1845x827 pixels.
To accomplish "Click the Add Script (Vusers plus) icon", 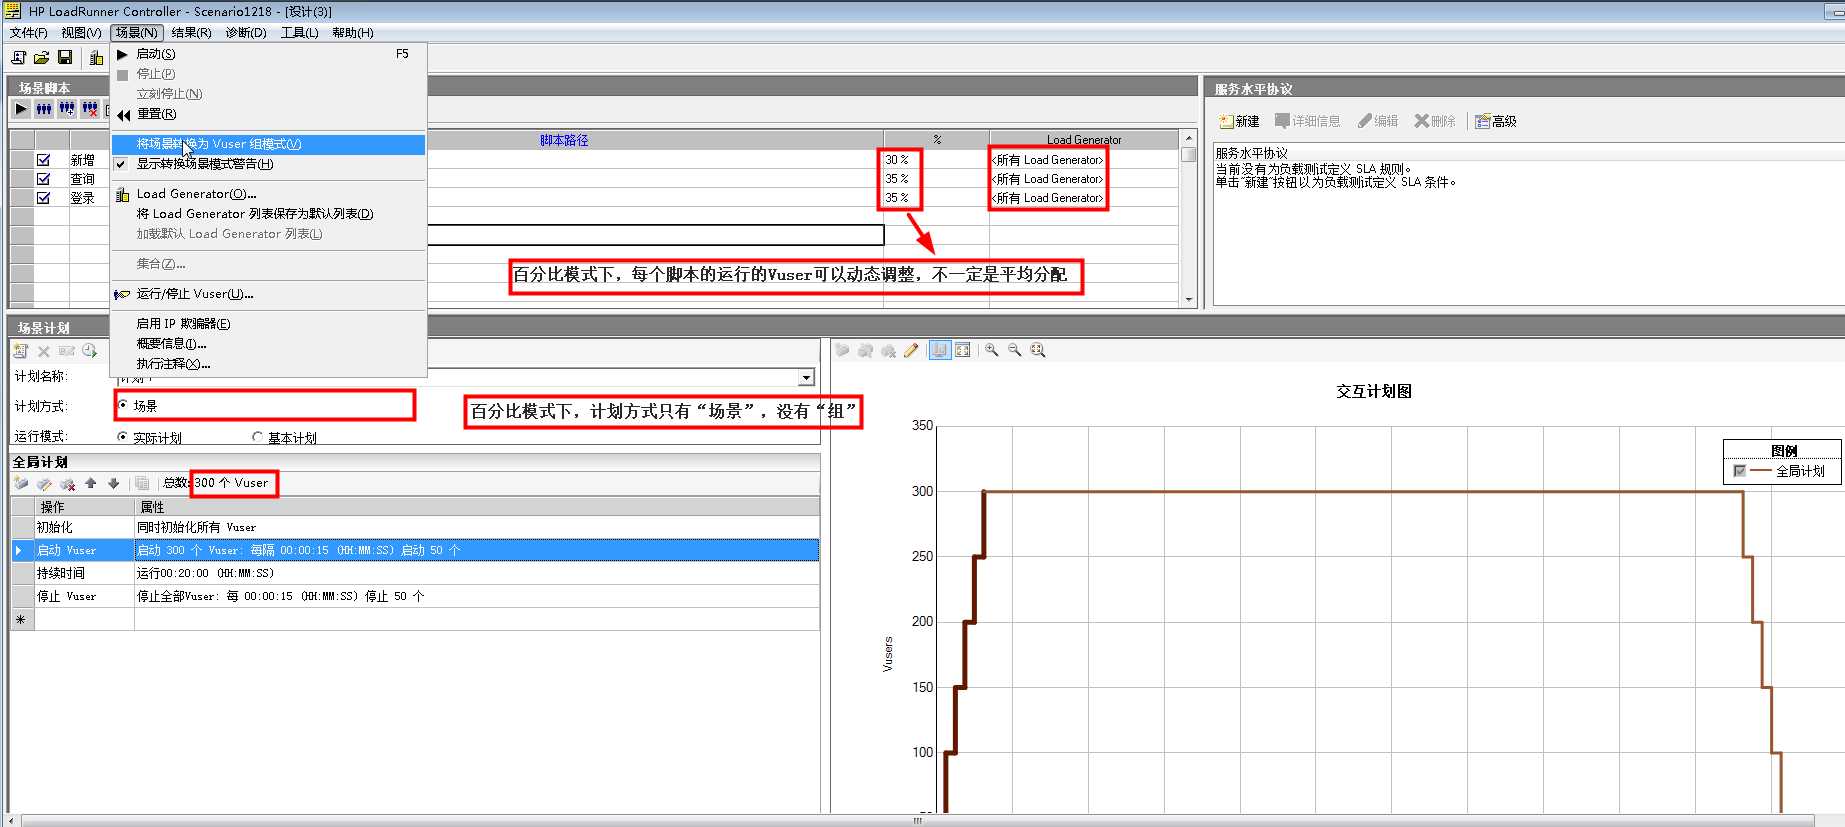I will (x=67, y=109).
